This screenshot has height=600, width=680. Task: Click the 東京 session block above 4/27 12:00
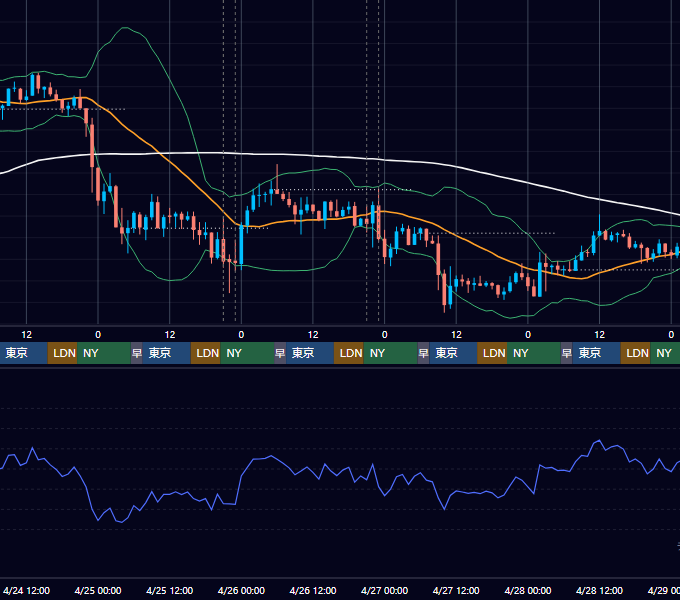[x=453, y=353]
